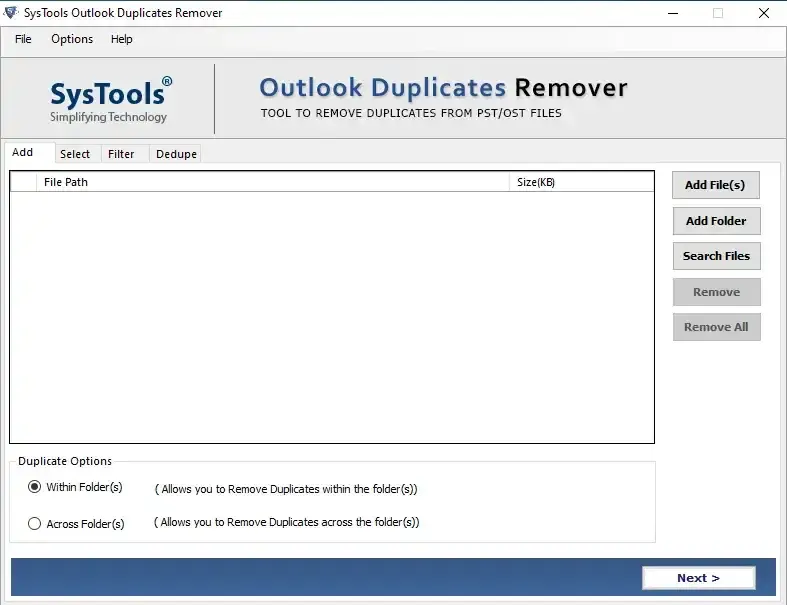Image resolution: width=787 pixels, height=605 pixels.
Task: Click the Search Files button
Action: (x=716, y=256)
